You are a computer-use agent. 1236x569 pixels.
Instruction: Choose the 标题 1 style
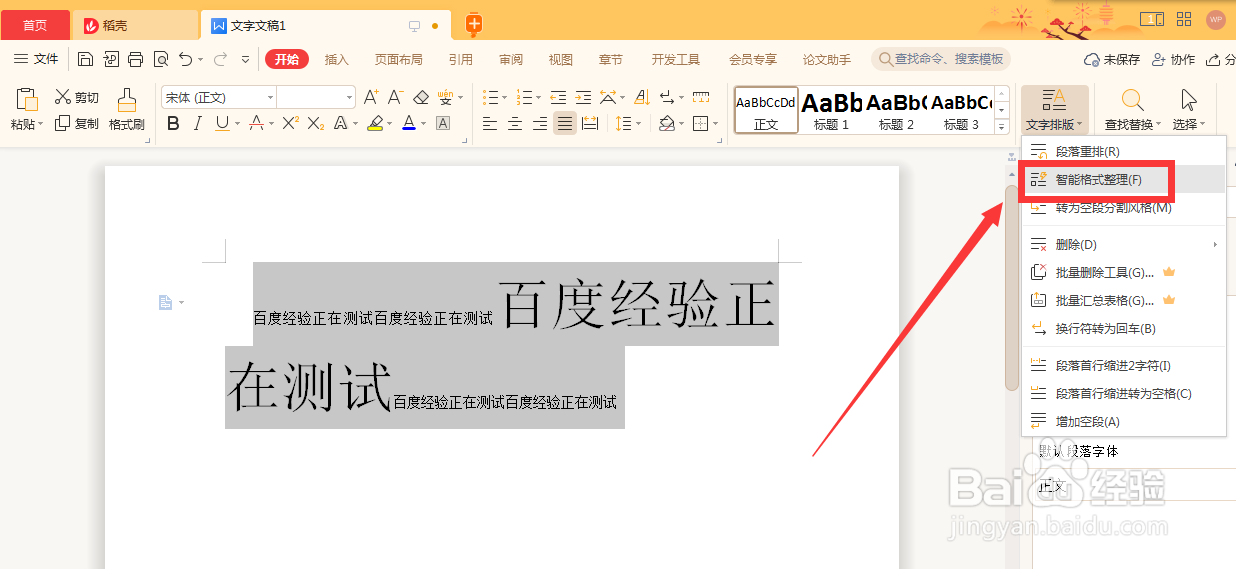point(831,110)
